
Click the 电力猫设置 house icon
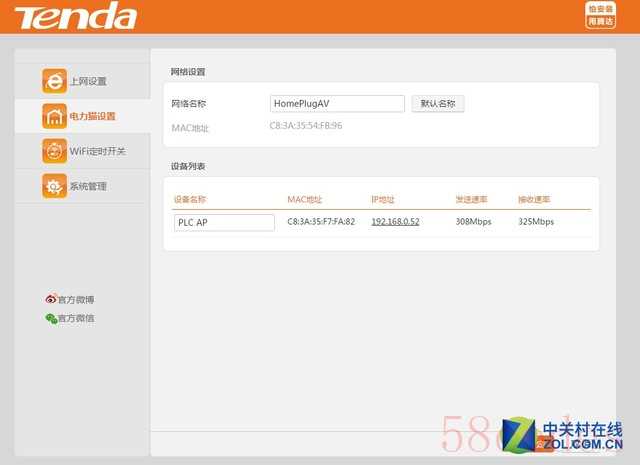(x=54, y=116)
